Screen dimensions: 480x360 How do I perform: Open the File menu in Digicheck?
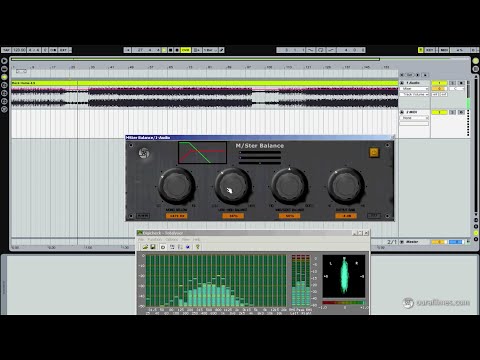141,239
